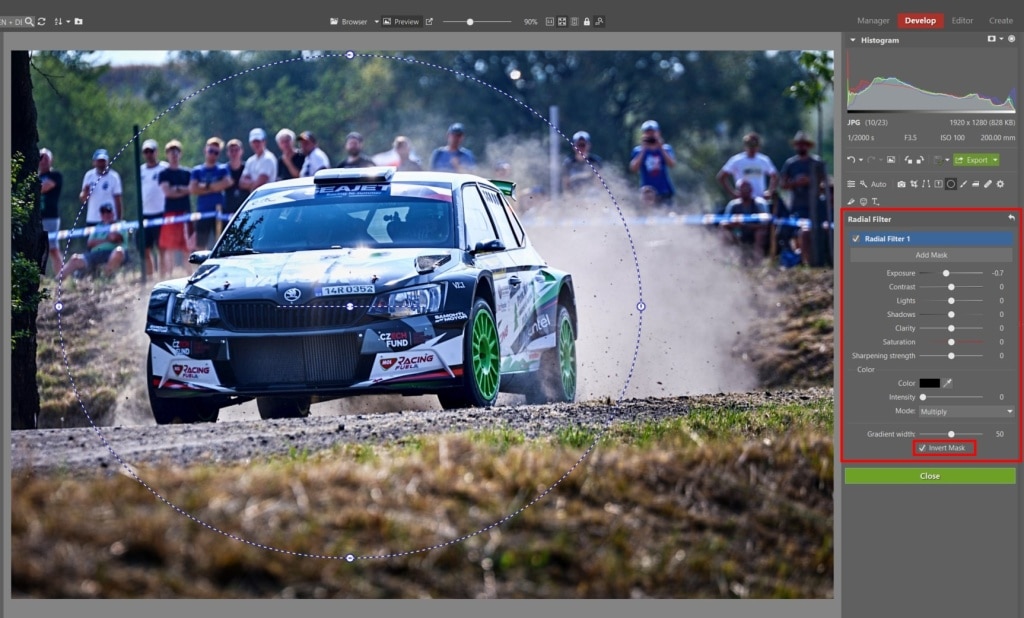This screenshot has height=618, width=1024.
Task: Uncheck the Radial Filter 1 checkbox
Action: pos(856,238)
